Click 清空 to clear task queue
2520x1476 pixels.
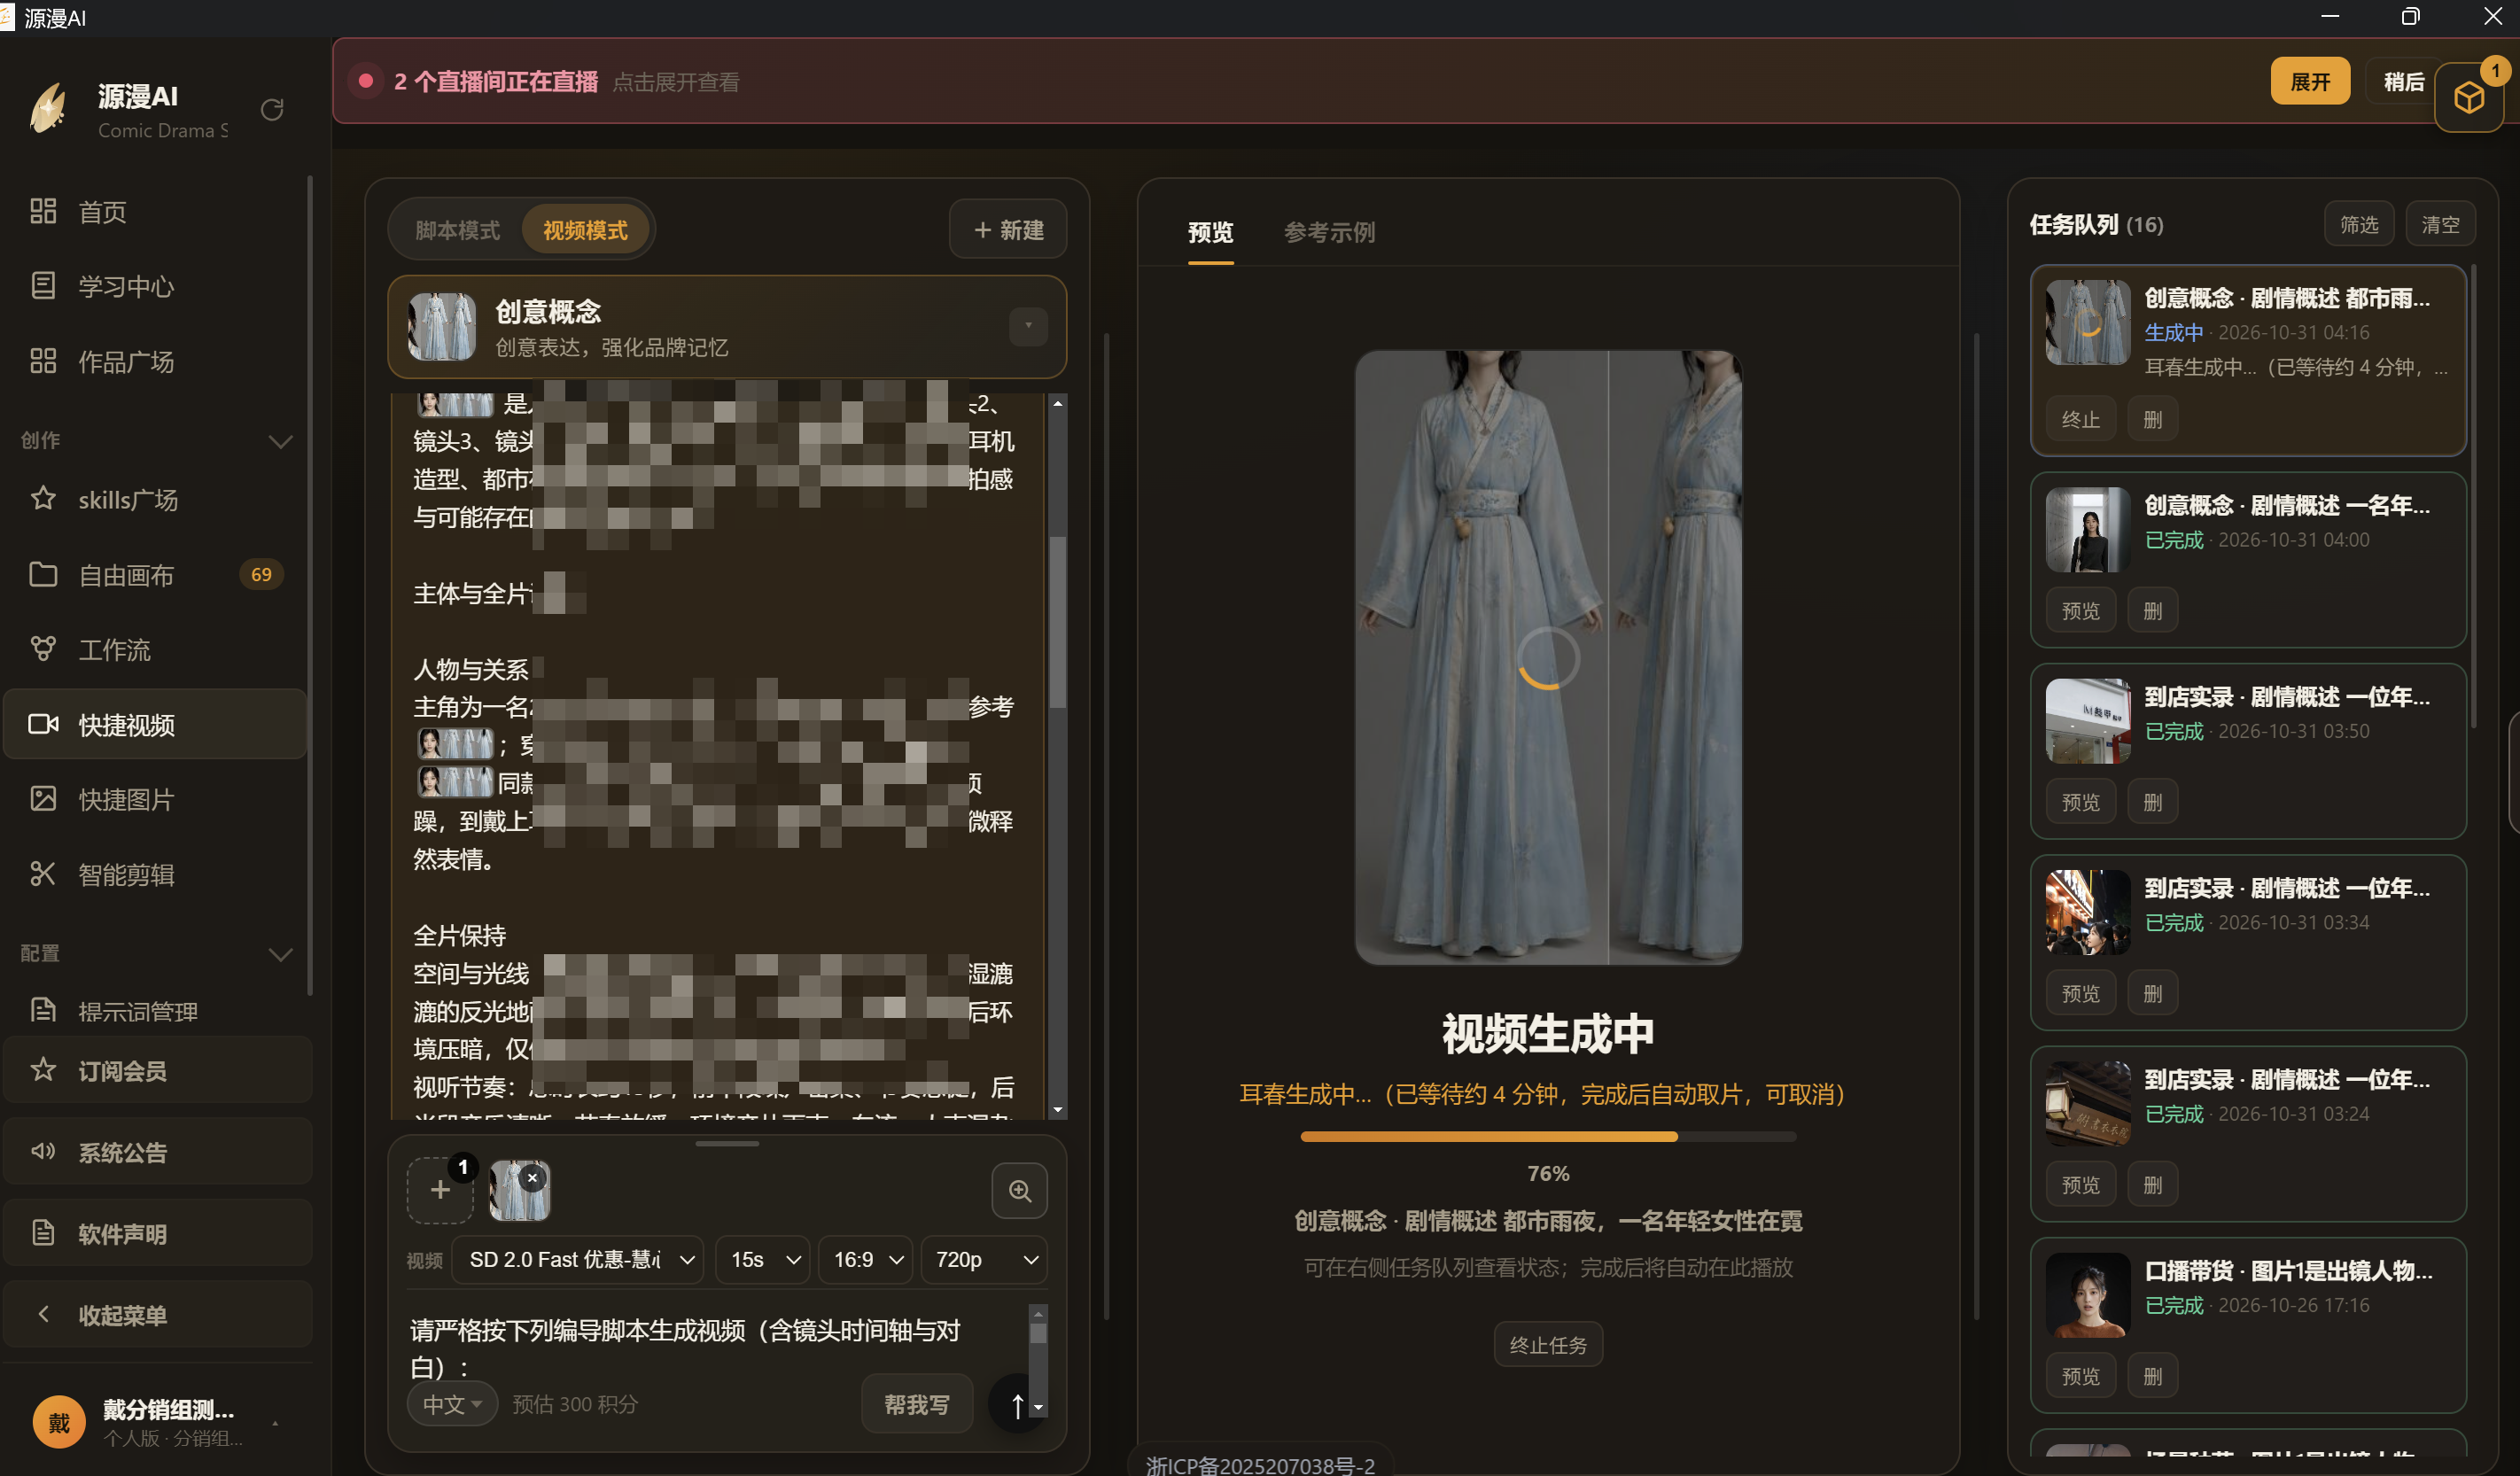click(2440, 225)
